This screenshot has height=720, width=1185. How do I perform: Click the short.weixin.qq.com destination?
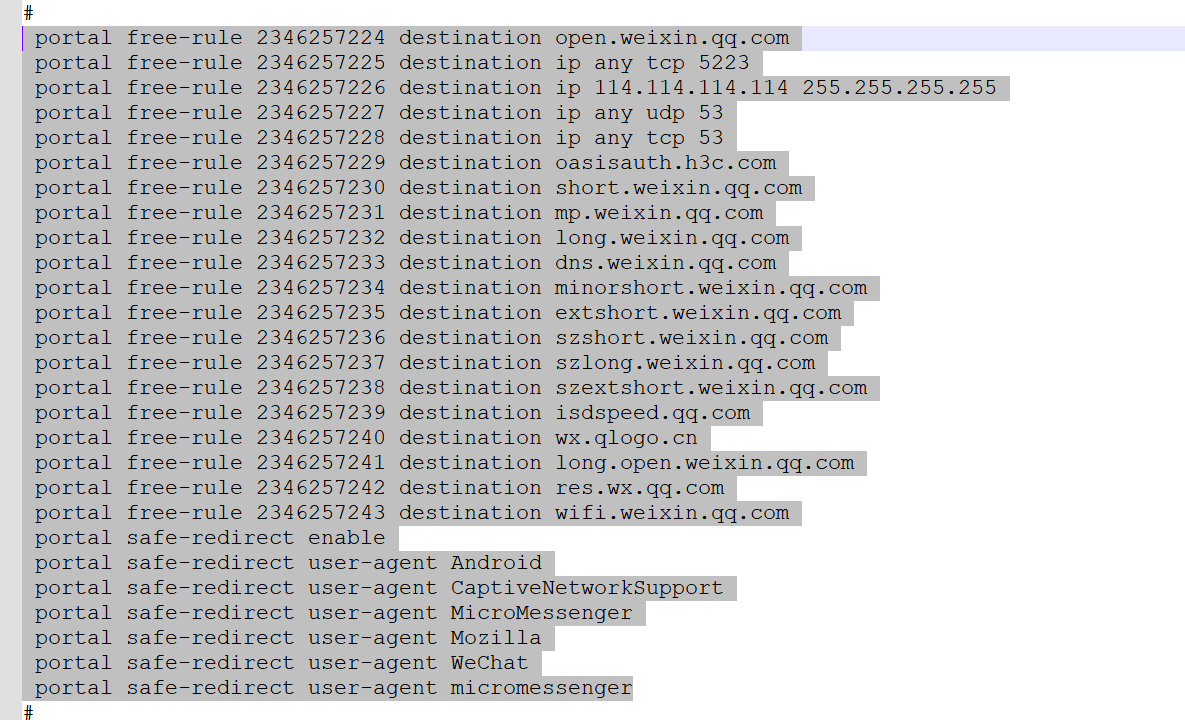(x=678, y=187)
